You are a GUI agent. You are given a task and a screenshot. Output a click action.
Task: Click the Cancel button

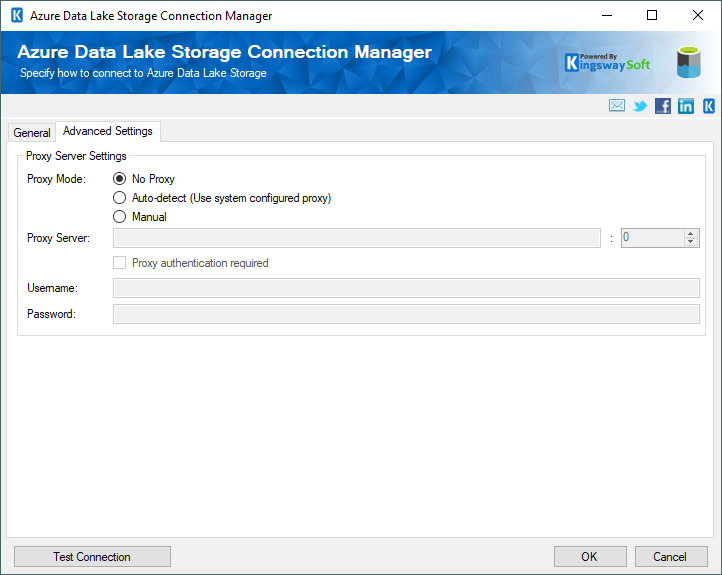pos(671,557)
